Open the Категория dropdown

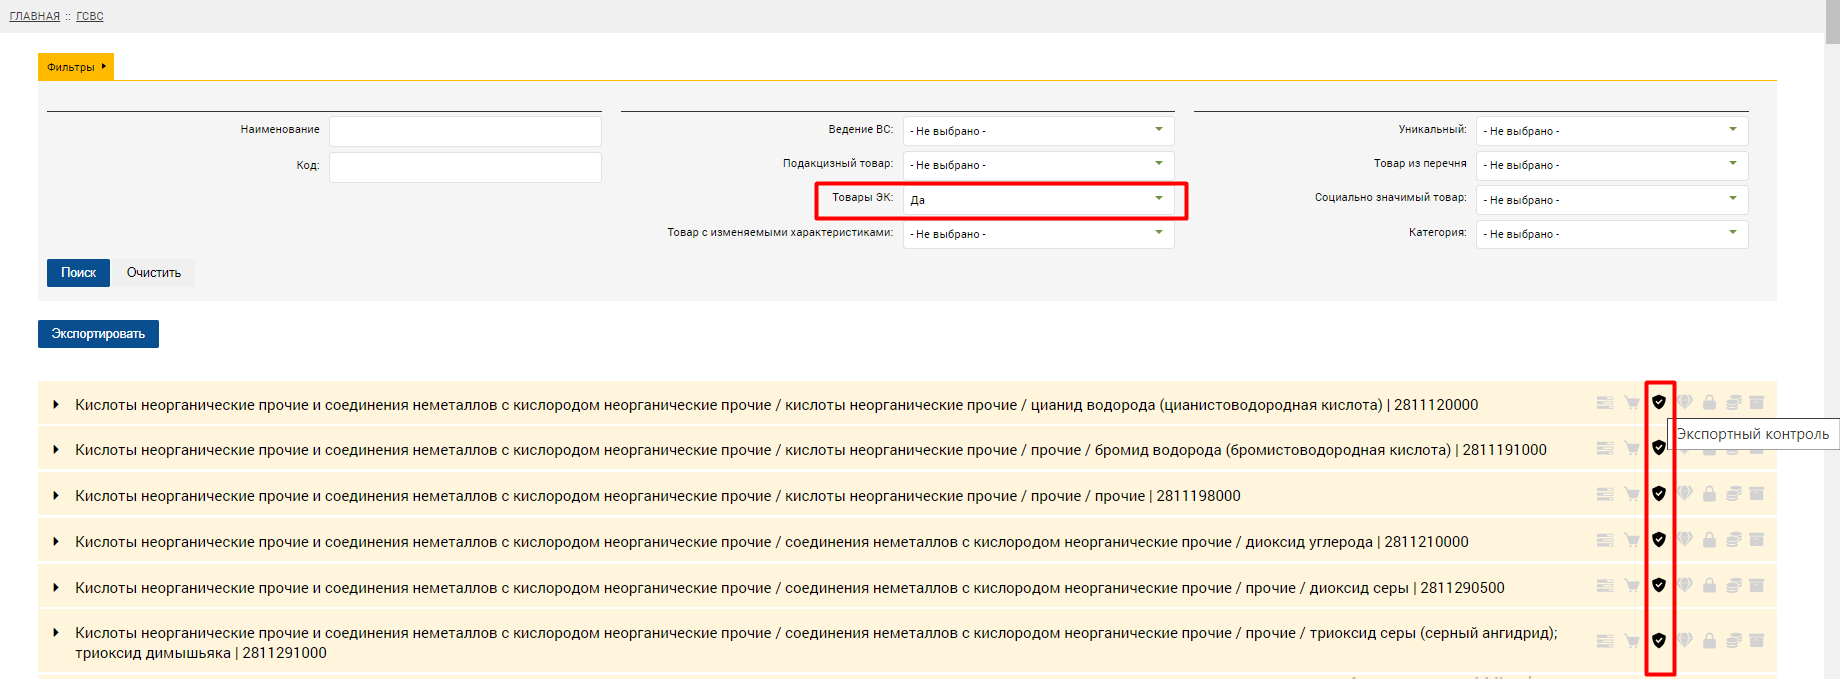1611,234
